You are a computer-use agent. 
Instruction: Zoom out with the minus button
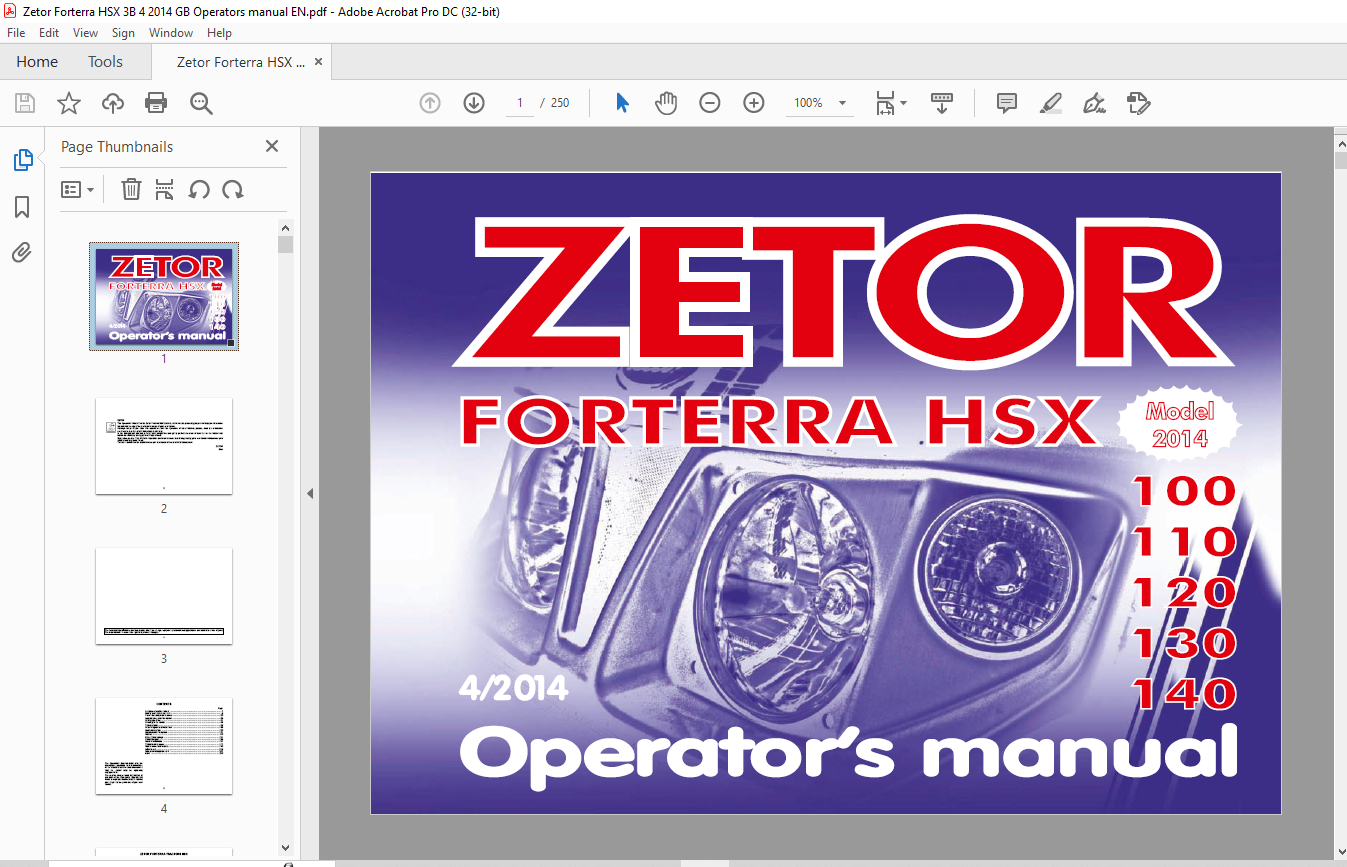point(710,103)
